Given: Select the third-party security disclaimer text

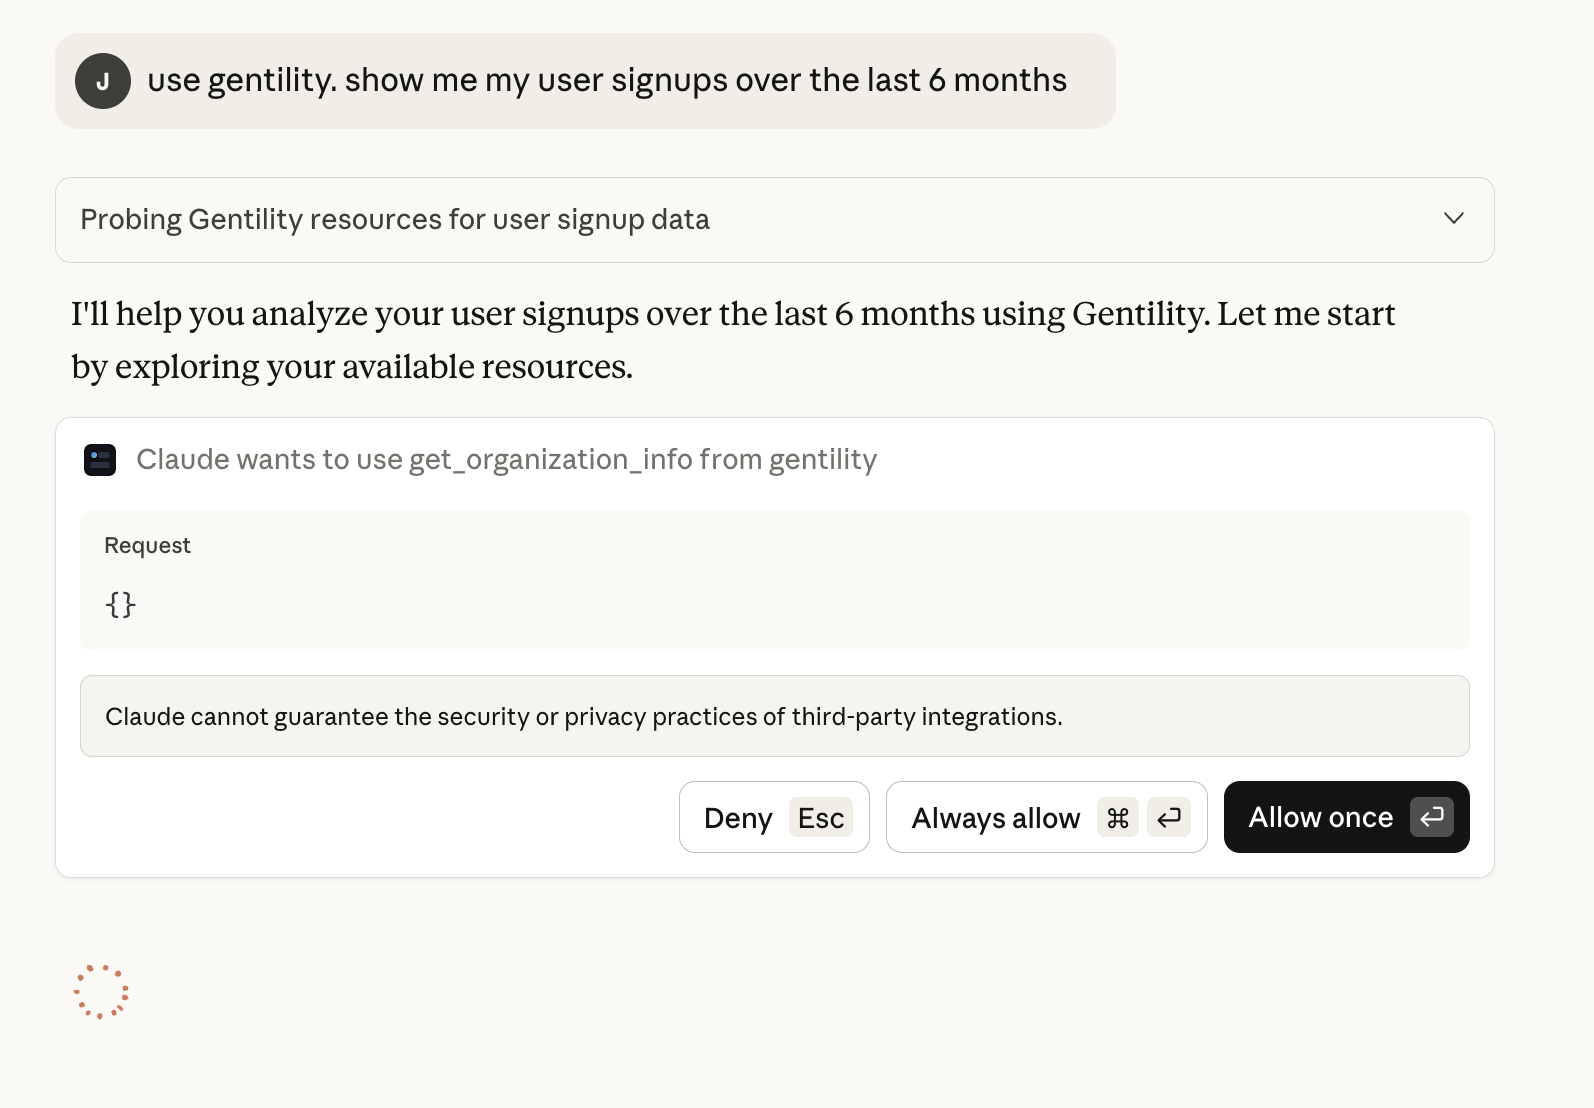Looking at the screenshot, I should (x=584, y=716).
